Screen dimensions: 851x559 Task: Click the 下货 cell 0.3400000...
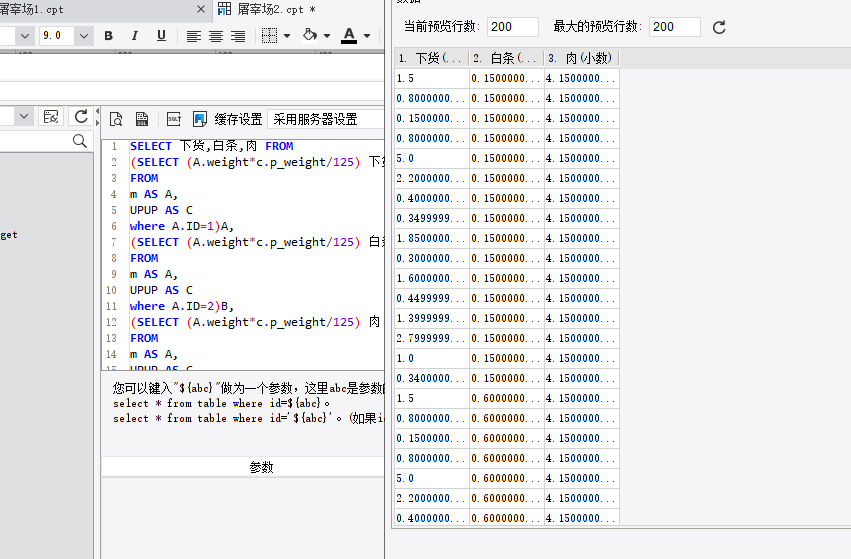(x=432, y=378)
